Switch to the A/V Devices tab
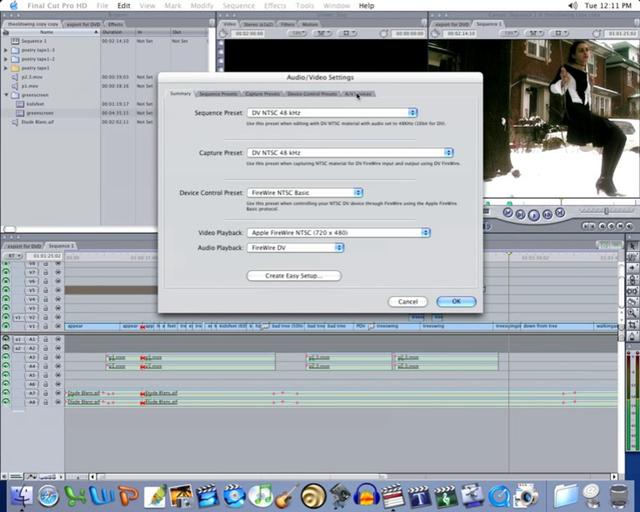640x512 pixels. click(x=358, y=94)
